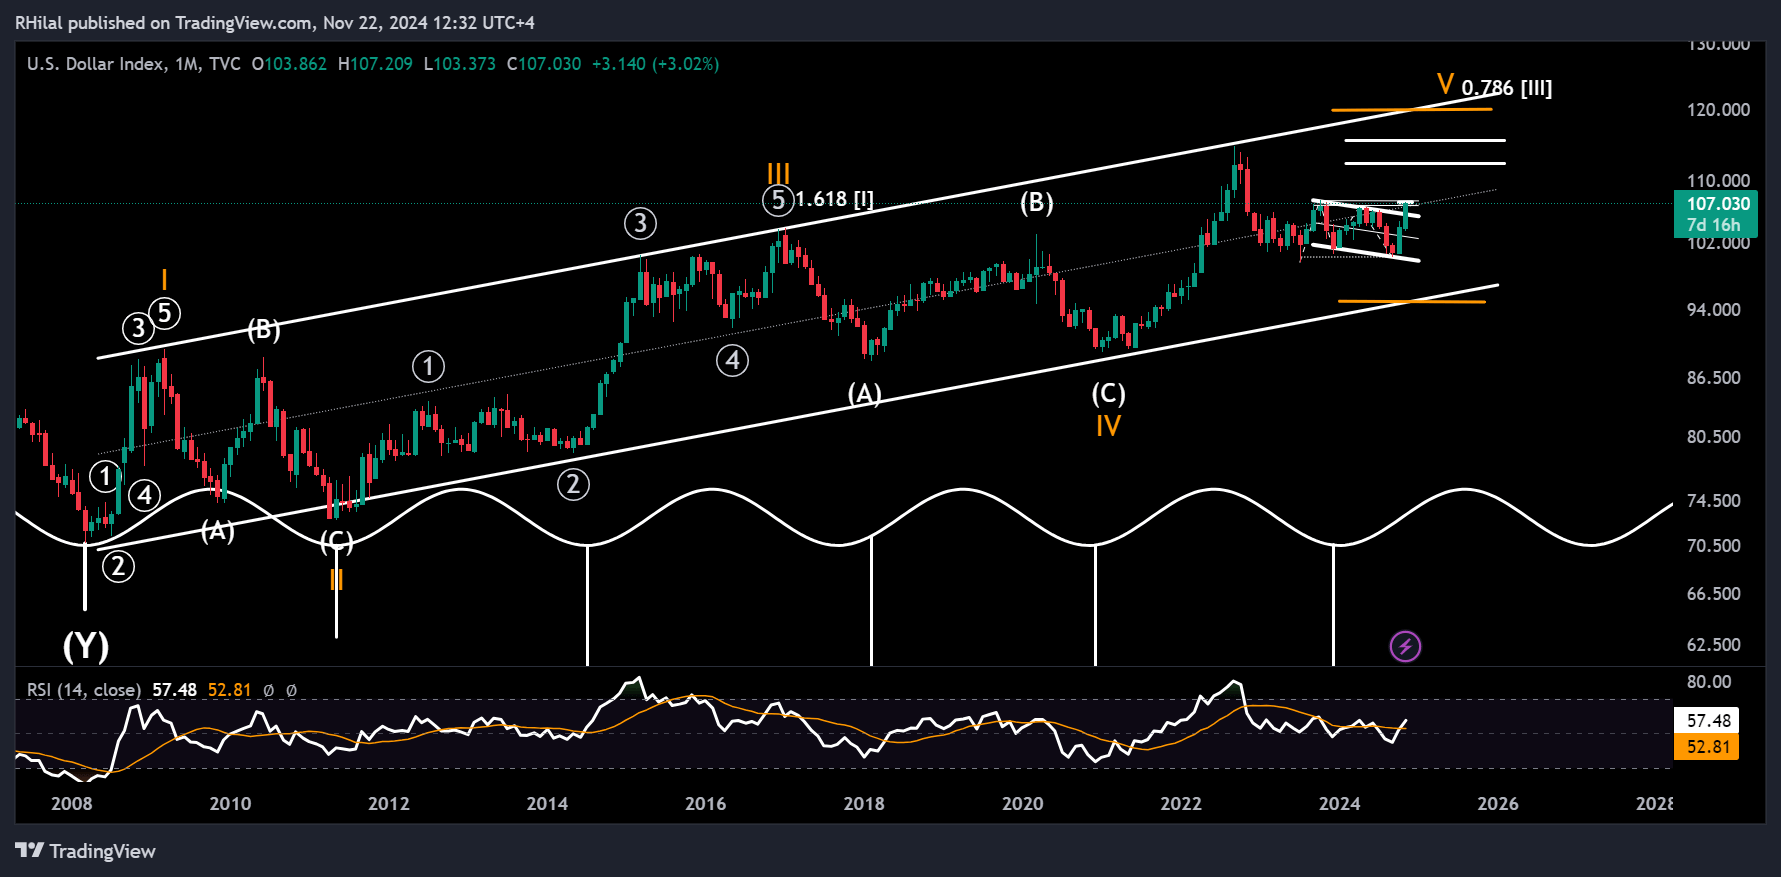Click the change value +3.140 (+3.02%)
Image resolution: width=1781 pixels, height=877 pixels.
coord(656,64)
